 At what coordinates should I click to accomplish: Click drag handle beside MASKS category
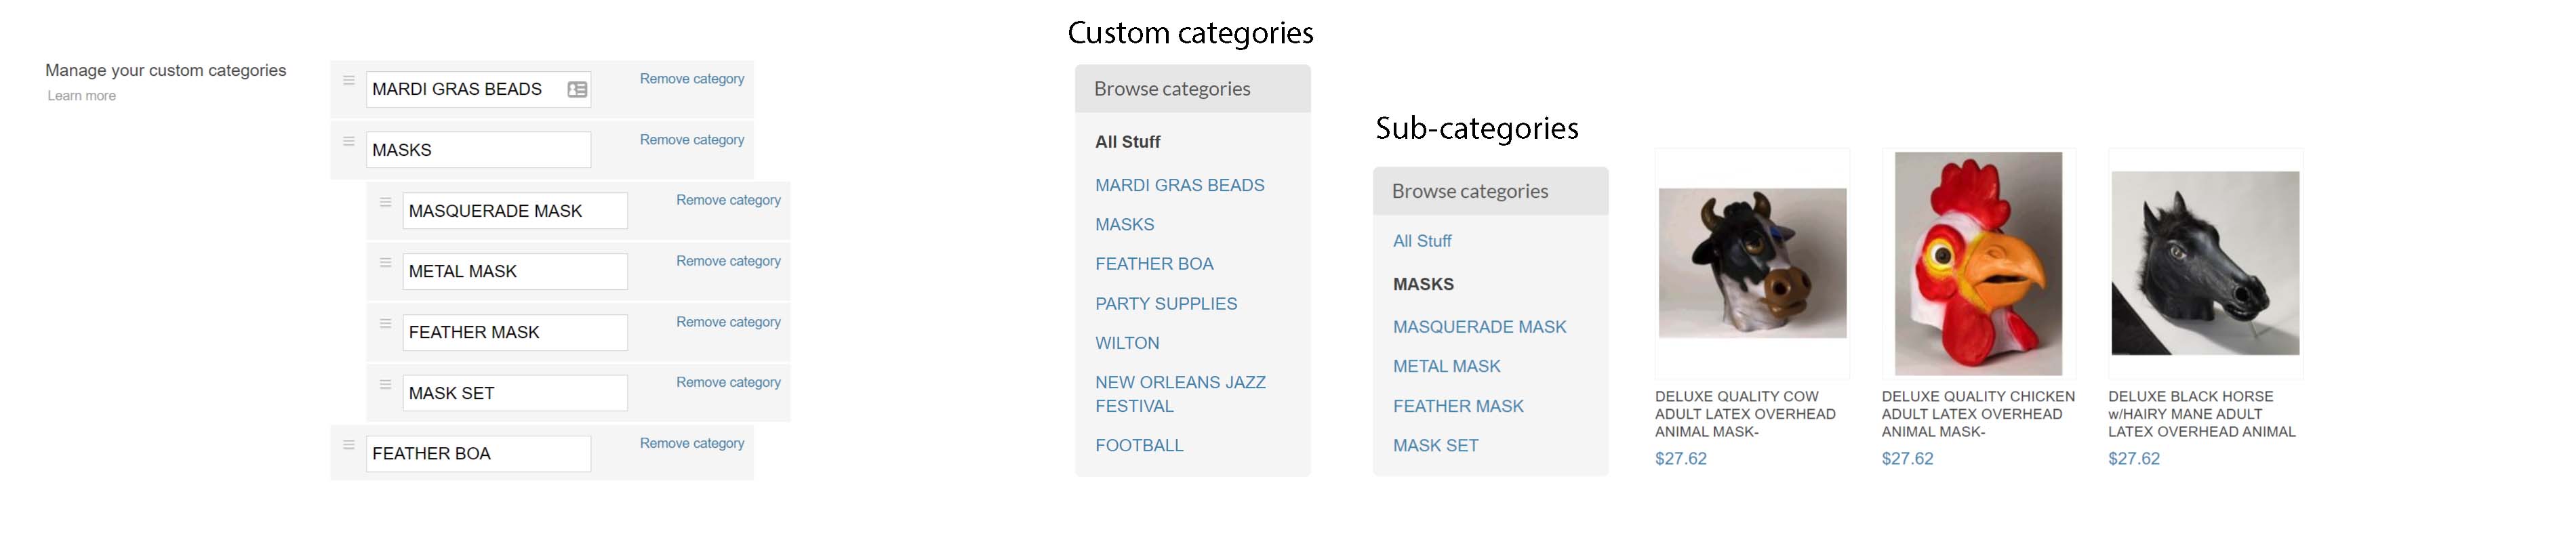coord(349,141)
